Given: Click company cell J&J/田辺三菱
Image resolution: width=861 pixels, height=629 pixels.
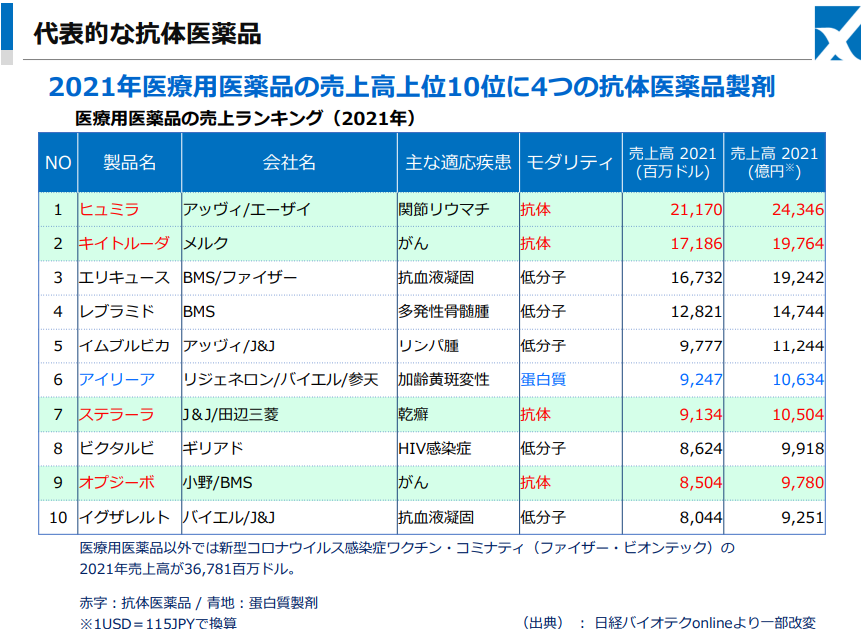Looking at the screenshot, I should [x=231, y=414].
